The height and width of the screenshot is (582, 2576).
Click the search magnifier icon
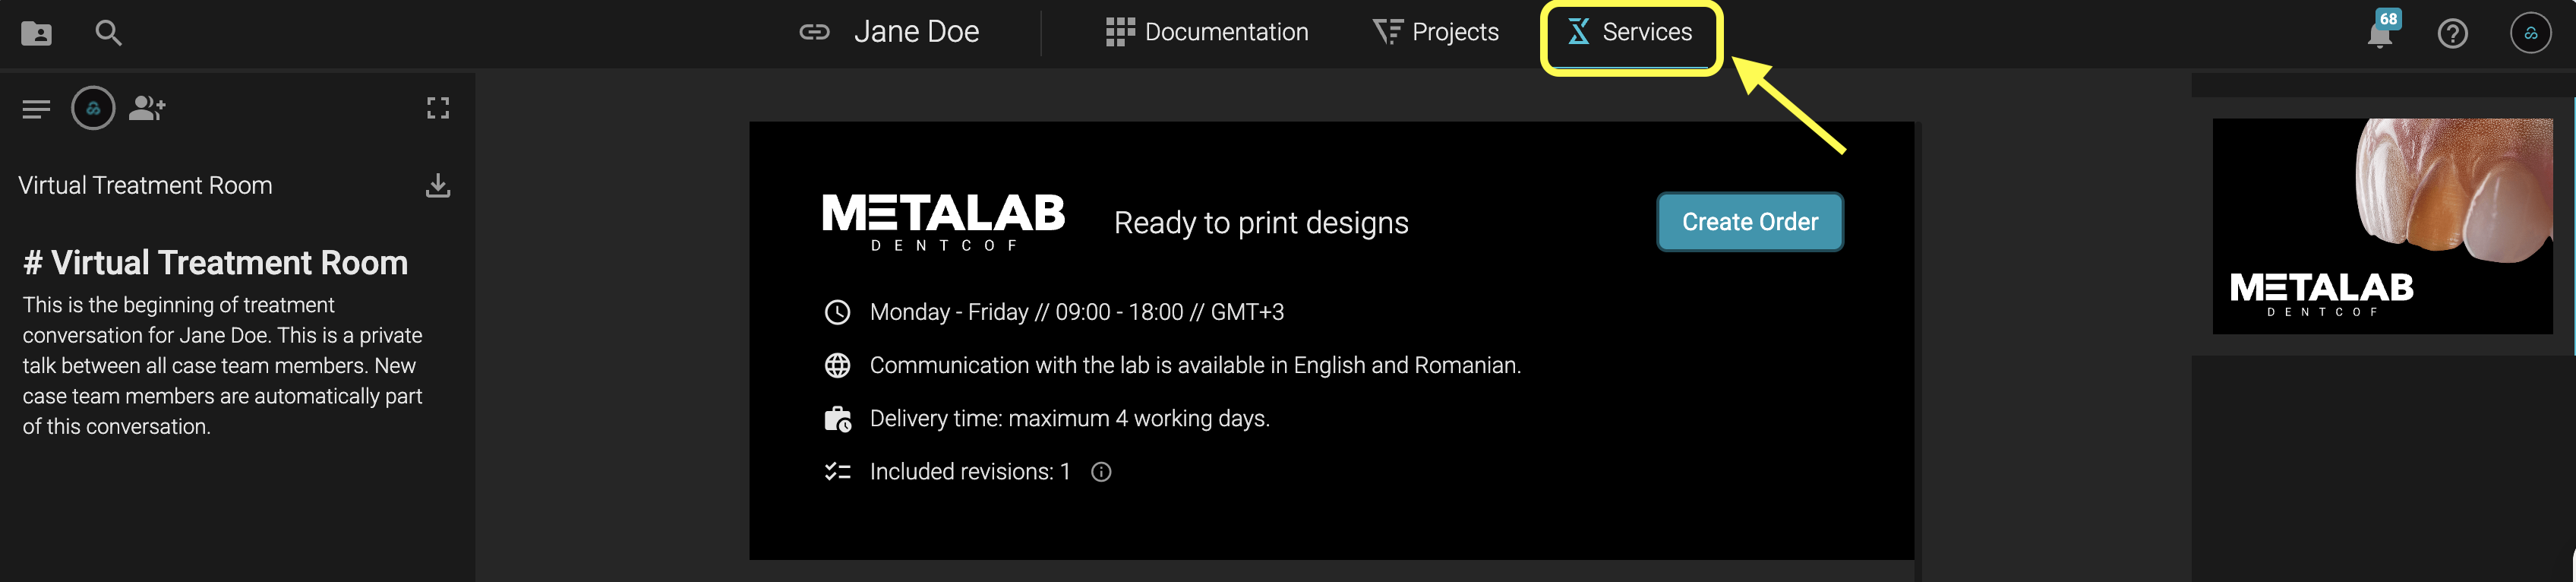(x=108, y=33)
